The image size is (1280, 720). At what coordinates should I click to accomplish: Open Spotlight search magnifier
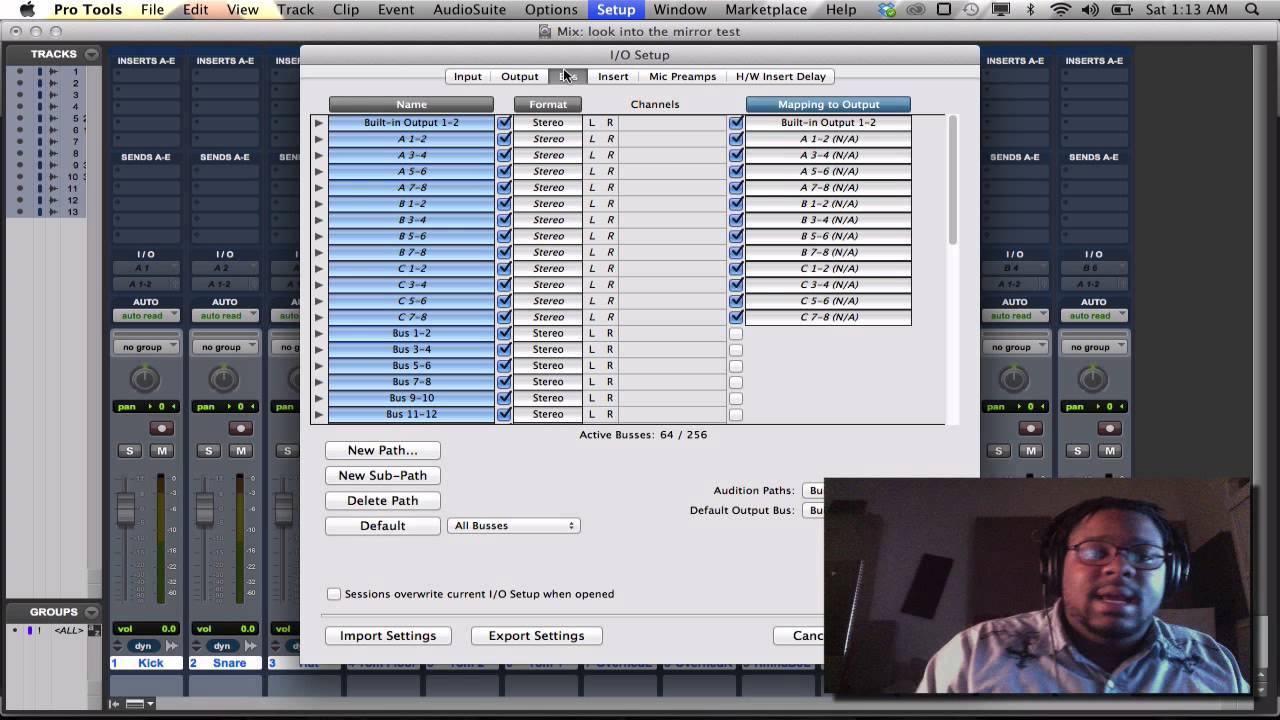(1253, 10)
